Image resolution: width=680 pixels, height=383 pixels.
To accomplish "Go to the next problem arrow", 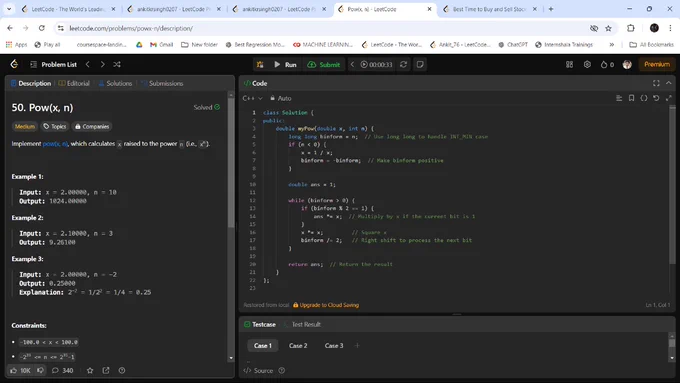I will tap(102, 64).
